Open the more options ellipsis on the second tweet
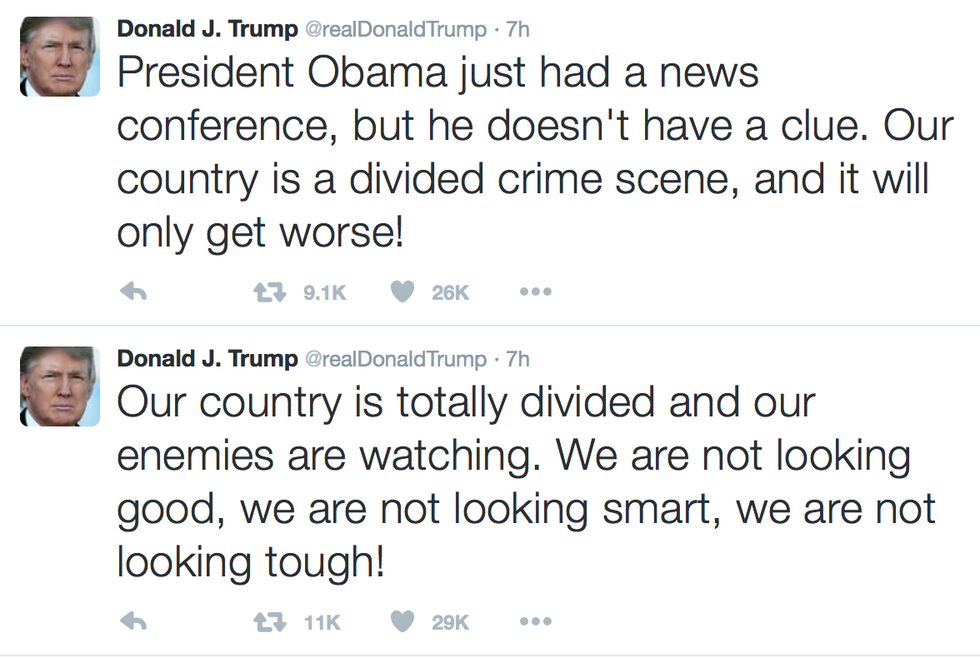Screen dimensions: 980x658 click(x=535, y=622)
